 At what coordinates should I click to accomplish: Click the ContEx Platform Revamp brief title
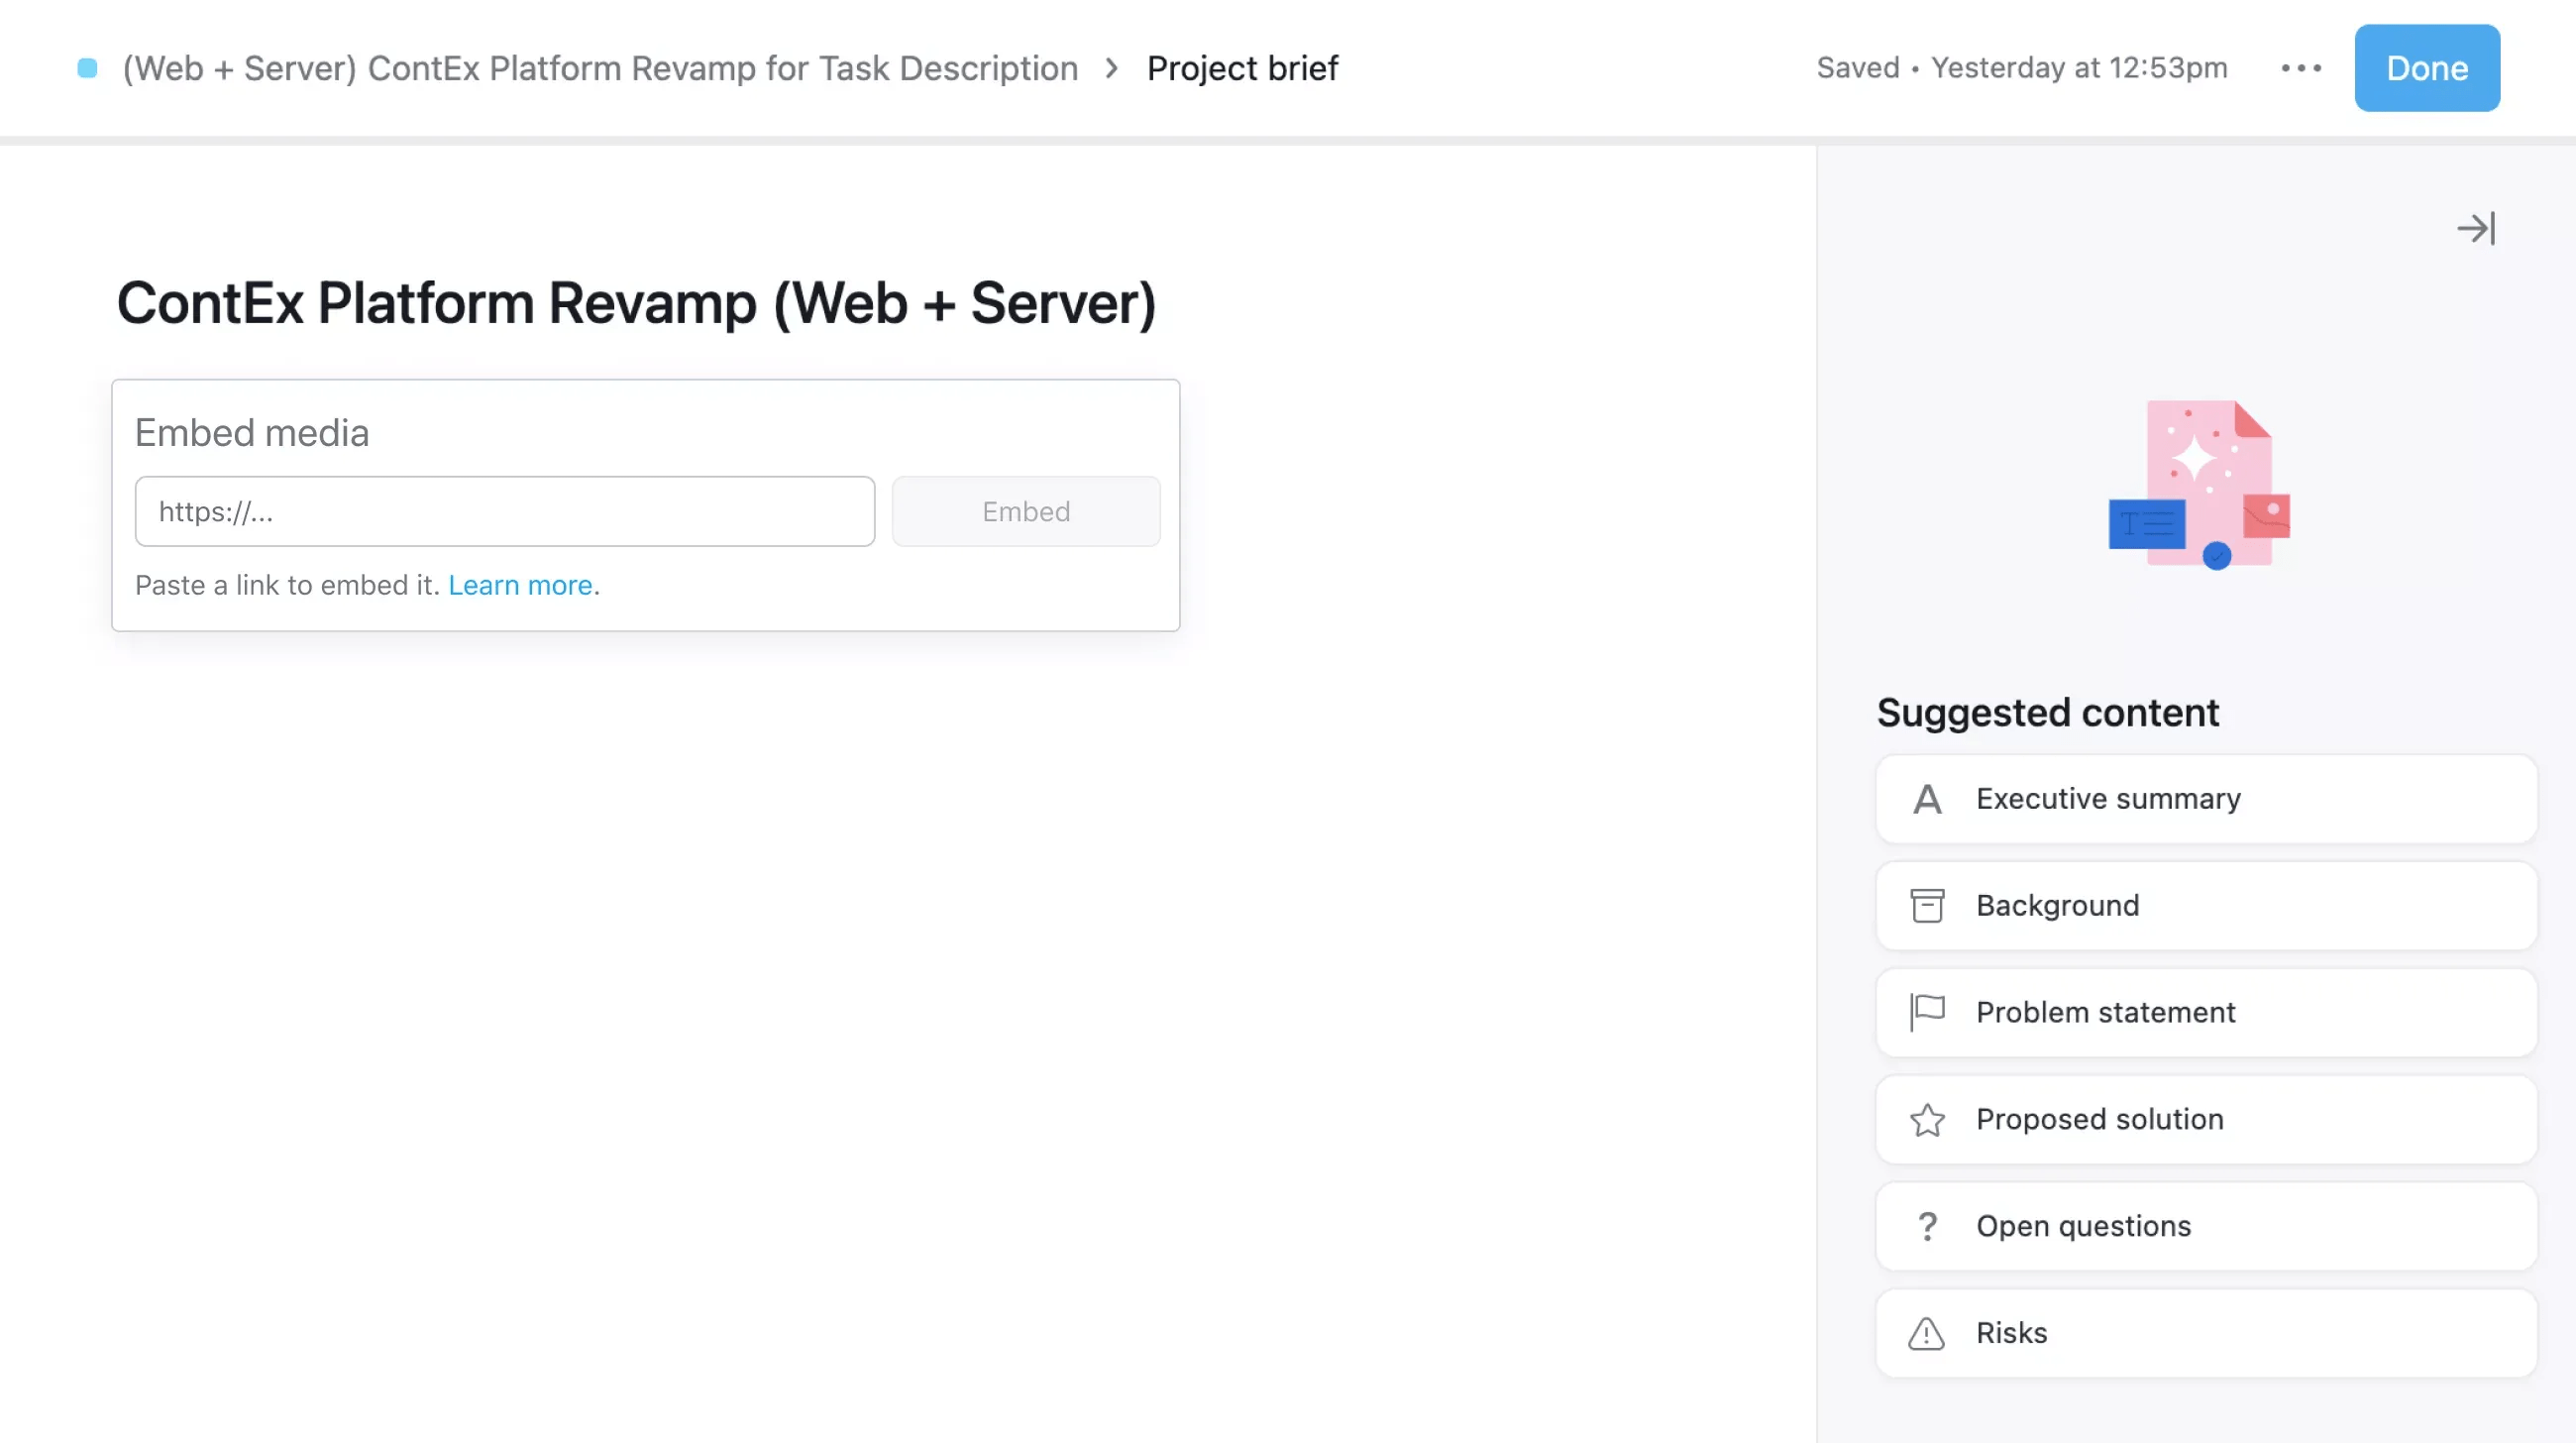click(x=636, y=303)
